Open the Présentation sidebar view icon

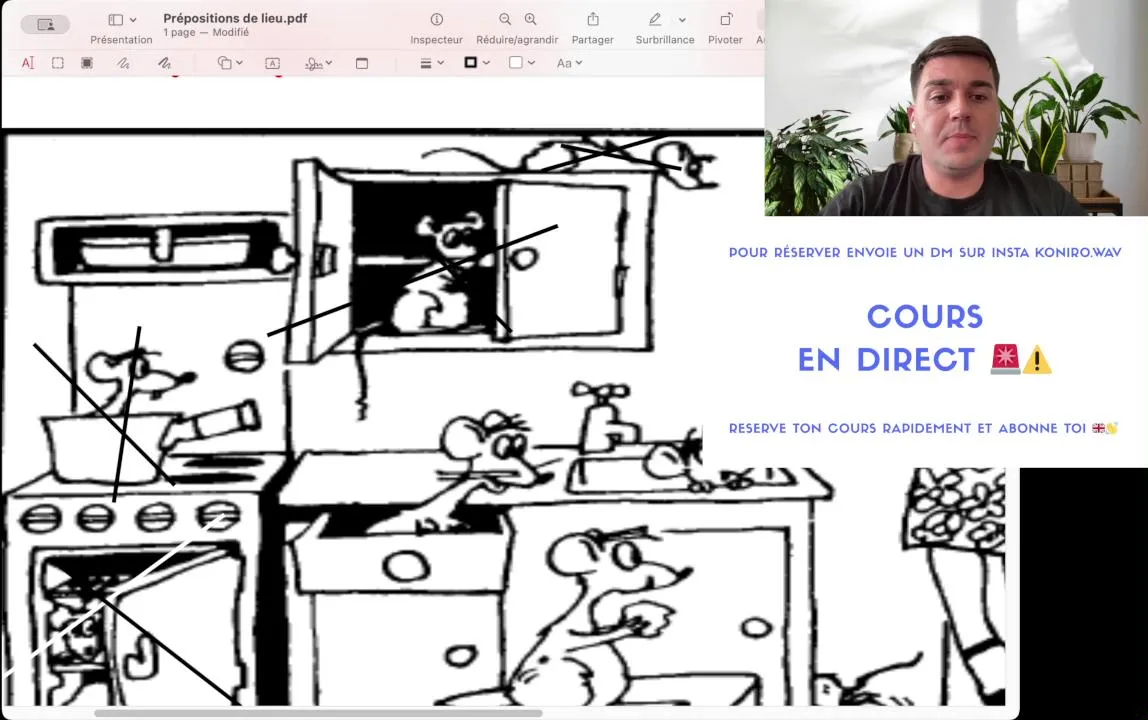tap(116, 20)
